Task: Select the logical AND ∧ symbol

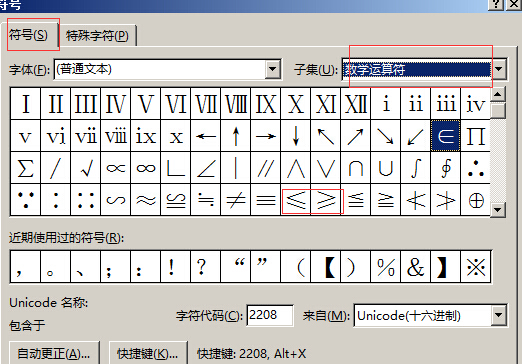Action: [x=296, y=168]
